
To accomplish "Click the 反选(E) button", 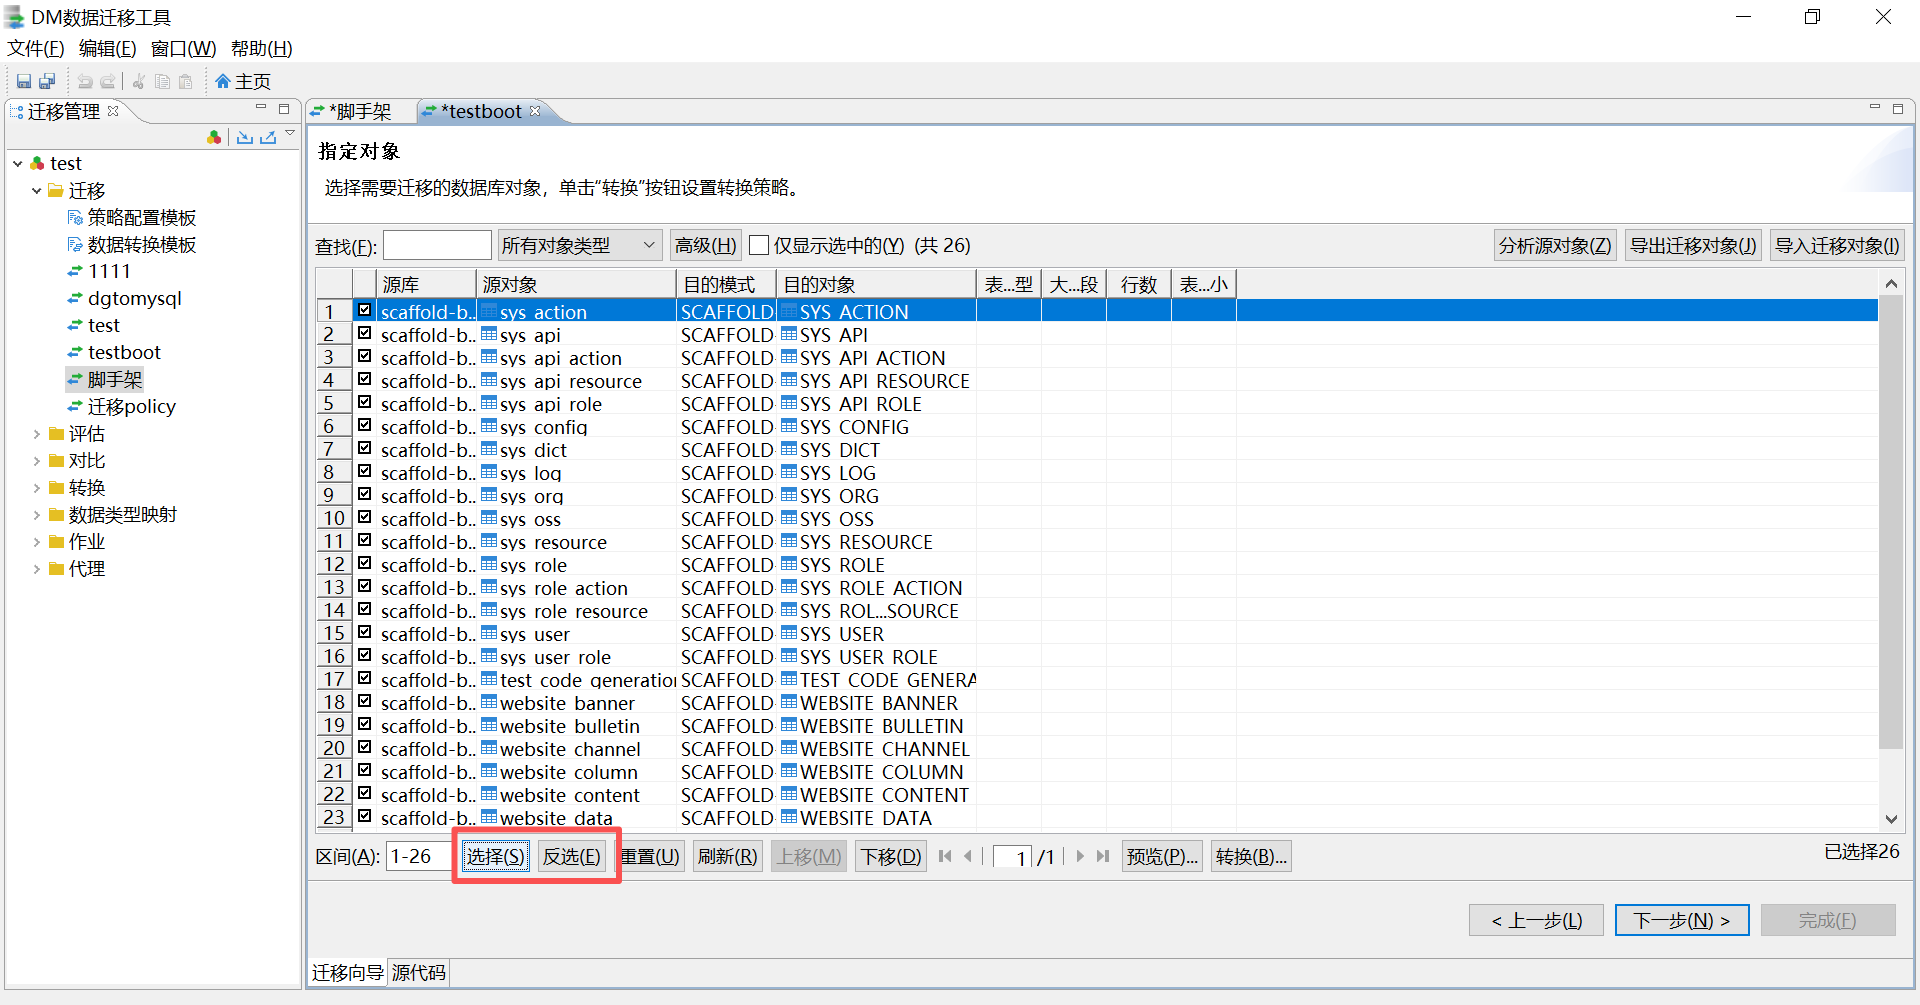I will click(x=572, y=856).
